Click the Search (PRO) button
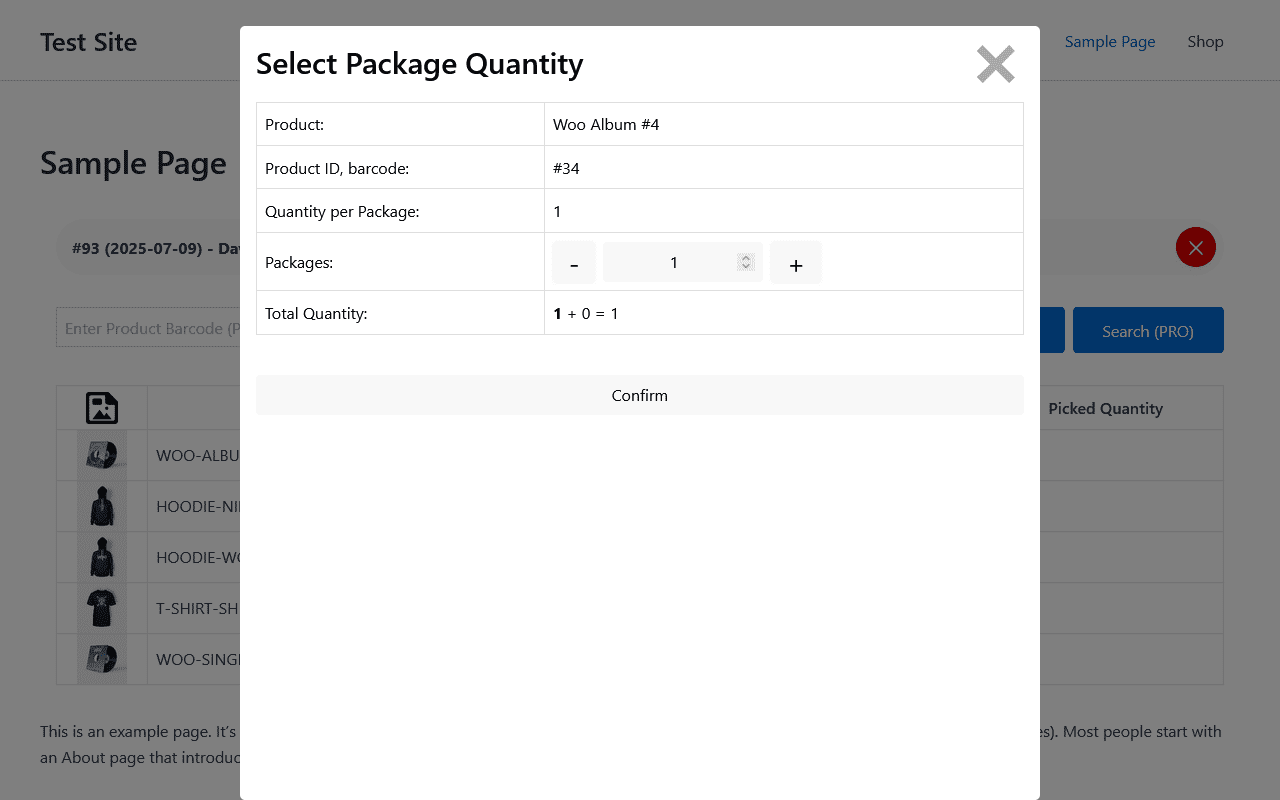 tap(1148, 331)
